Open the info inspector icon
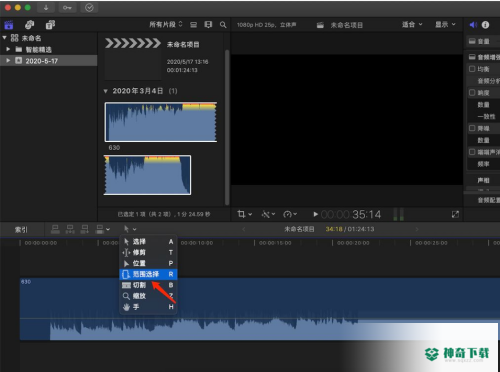The image size is (500, 372). 485,25
